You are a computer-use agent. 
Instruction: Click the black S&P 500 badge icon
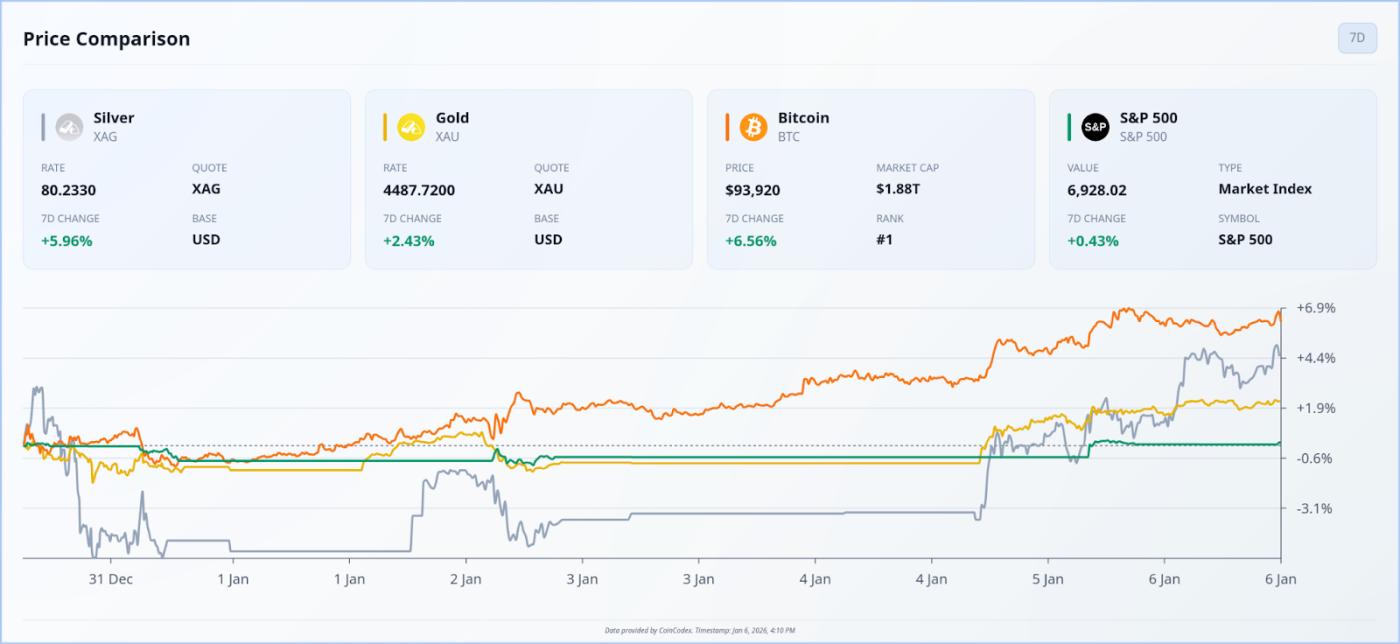(1096, 126)
